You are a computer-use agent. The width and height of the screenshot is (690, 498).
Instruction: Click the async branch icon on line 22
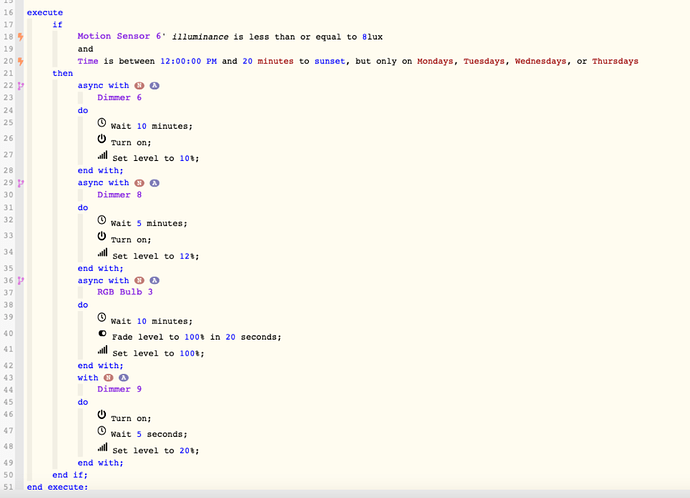click(21, 86)
